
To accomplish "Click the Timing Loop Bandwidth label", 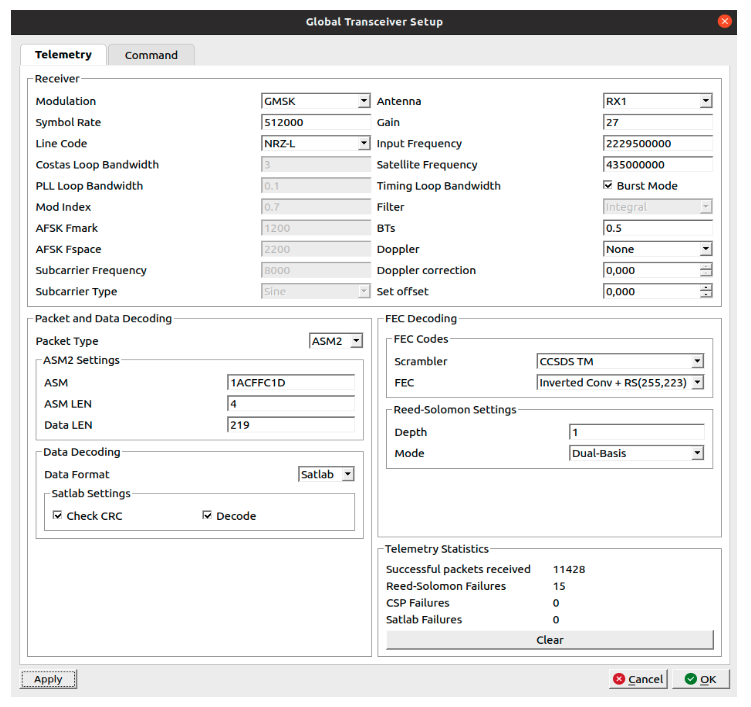I will 439,186.
